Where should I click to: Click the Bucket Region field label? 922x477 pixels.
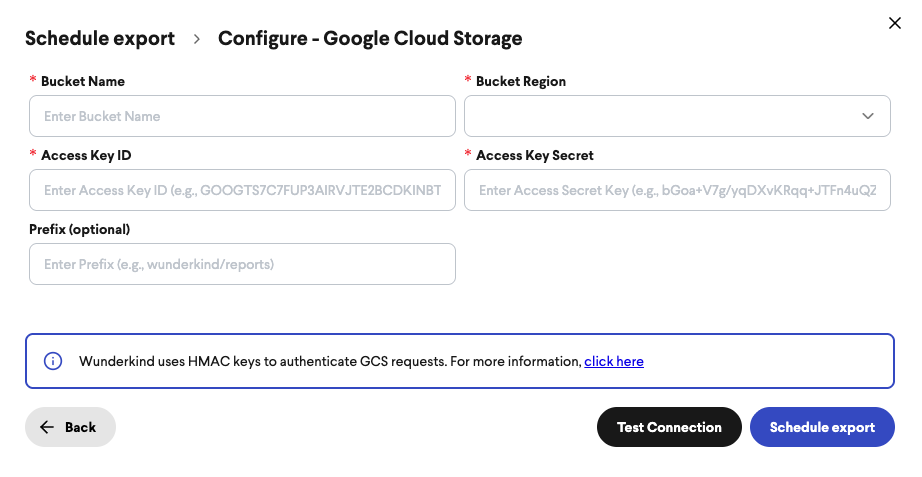pos(521,81)
